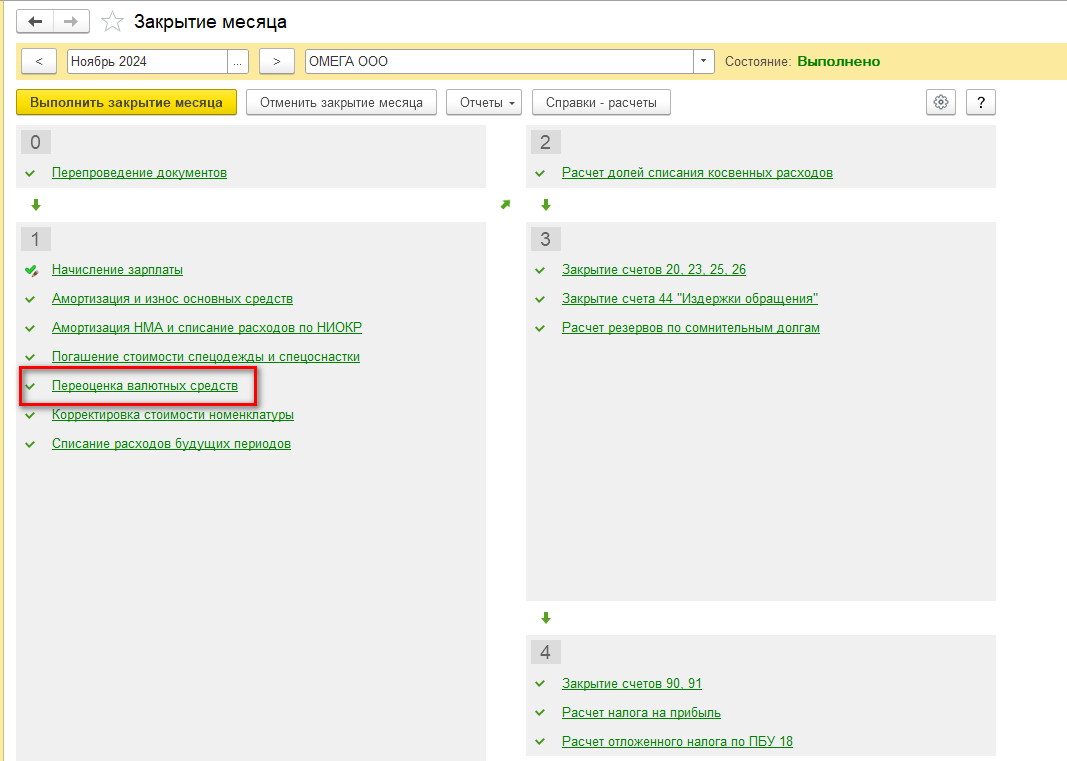
Task: Open help with question mark button
Action: 981,102
